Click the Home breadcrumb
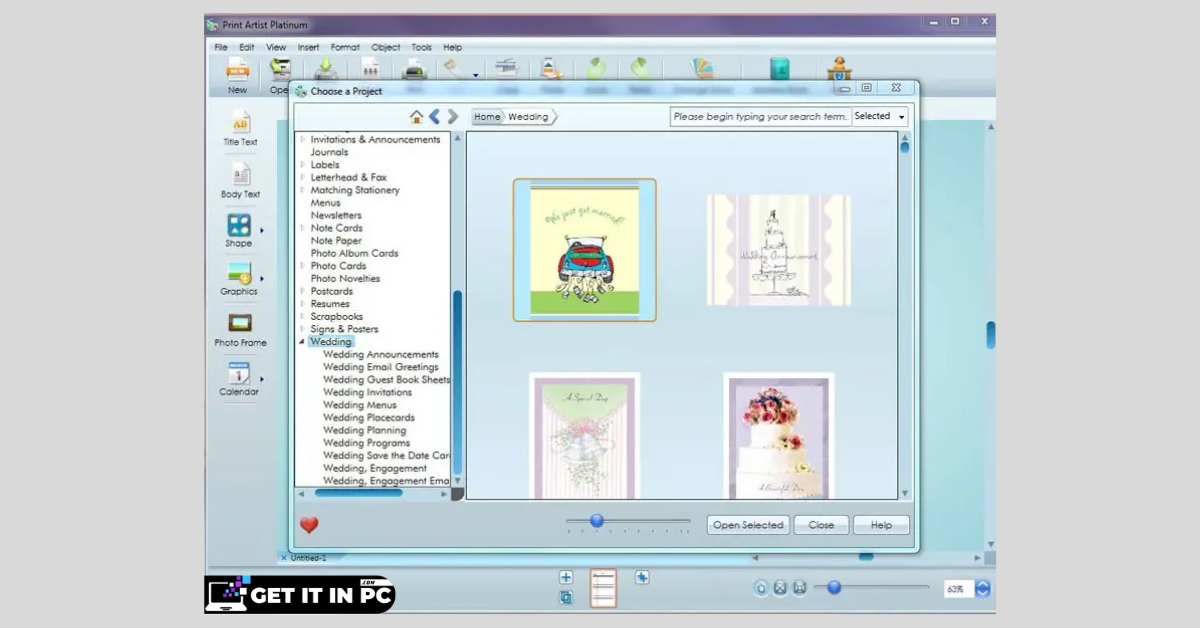The width and height of the screenshot is (1200, 628). point(487,117)
